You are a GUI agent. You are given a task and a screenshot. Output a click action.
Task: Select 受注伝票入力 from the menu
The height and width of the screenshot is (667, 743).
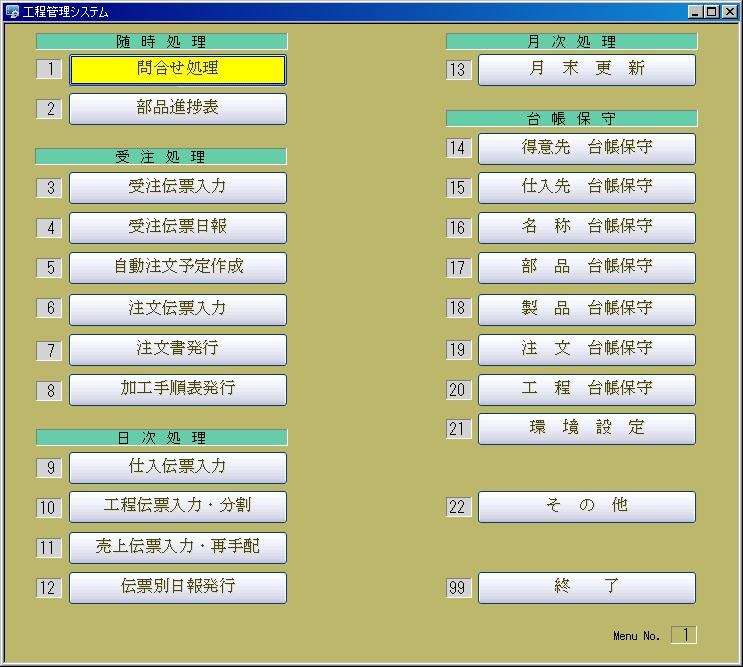(x=177, y=188)
